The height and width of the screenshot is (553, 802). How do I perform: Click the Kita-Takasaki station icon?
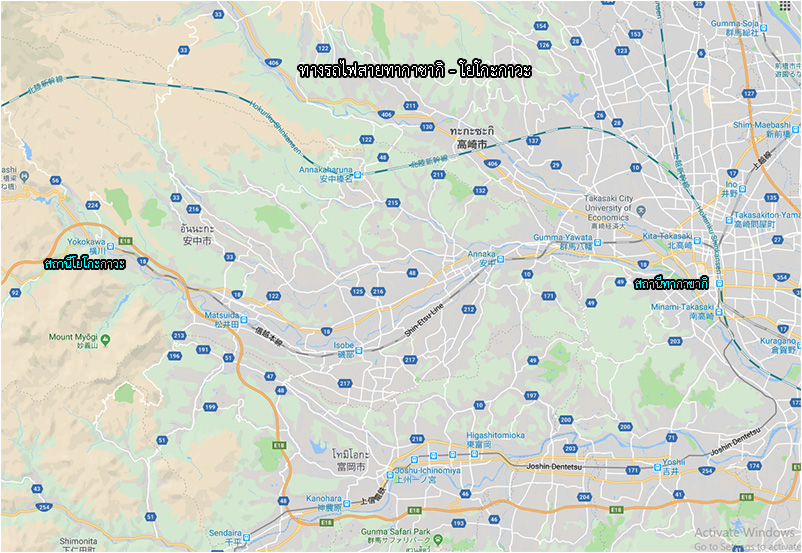pos(697,240)
